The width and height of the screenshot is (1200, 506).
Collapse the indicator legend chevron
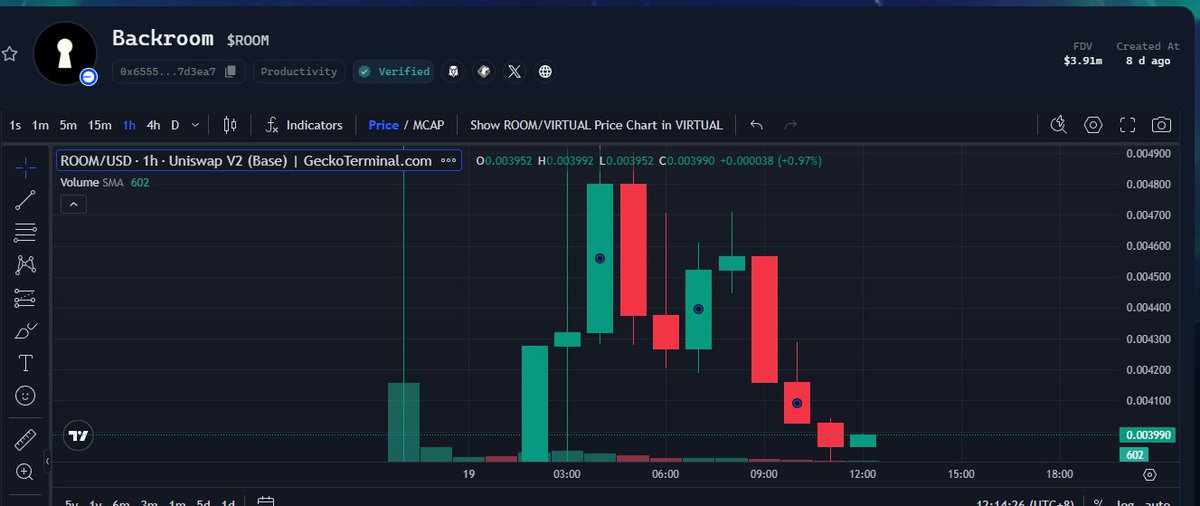(74, 204)
